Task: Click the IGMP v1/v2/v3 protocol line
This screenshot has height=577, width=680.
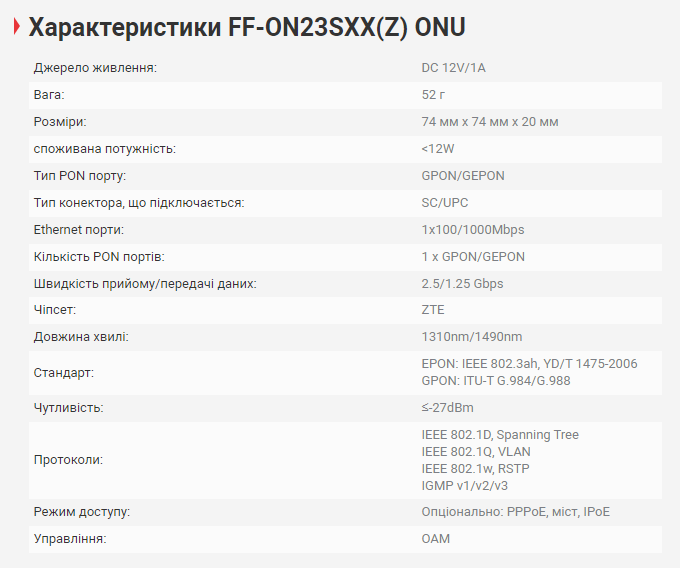Action: click(465, 486)
